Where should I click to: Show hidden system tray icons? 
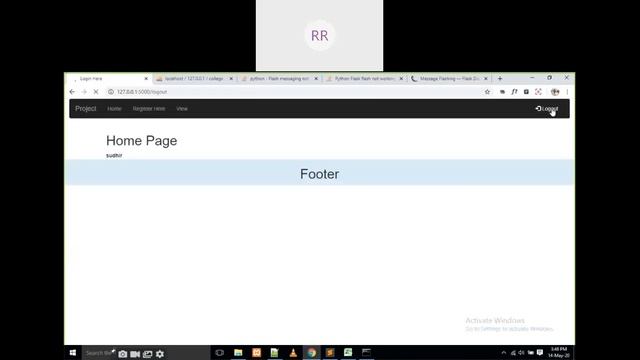(504, 353)
